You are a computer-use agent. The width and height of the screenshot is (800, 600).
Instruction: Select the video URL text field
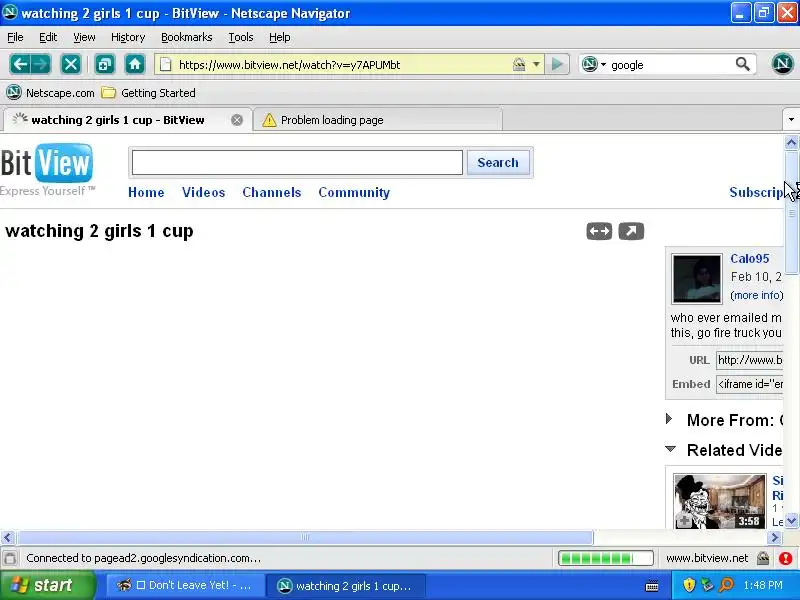[749, 360]
